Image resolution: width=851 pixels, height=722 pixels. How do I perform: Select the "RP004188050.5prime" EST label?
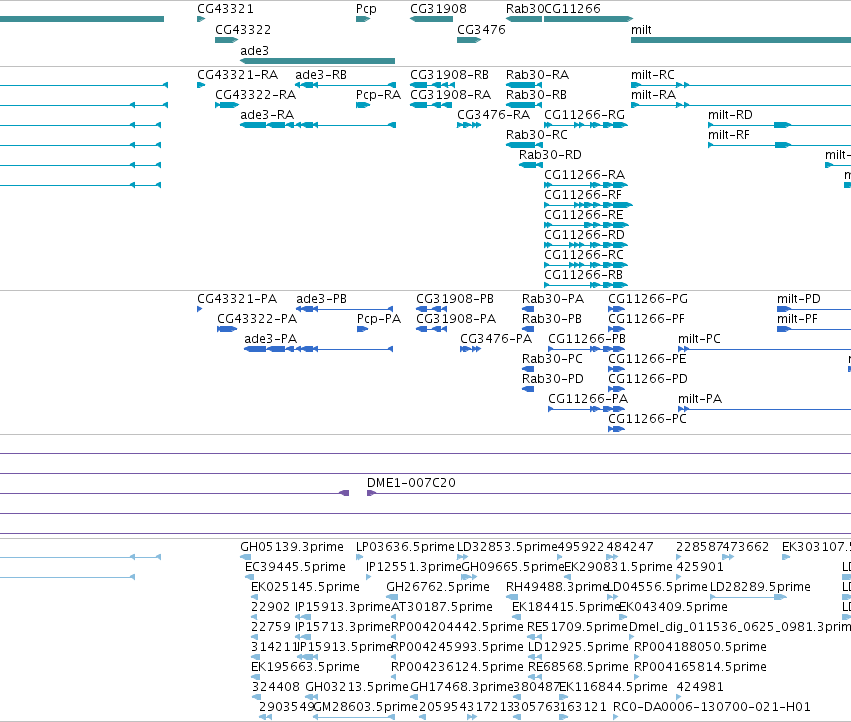point(700,647)
